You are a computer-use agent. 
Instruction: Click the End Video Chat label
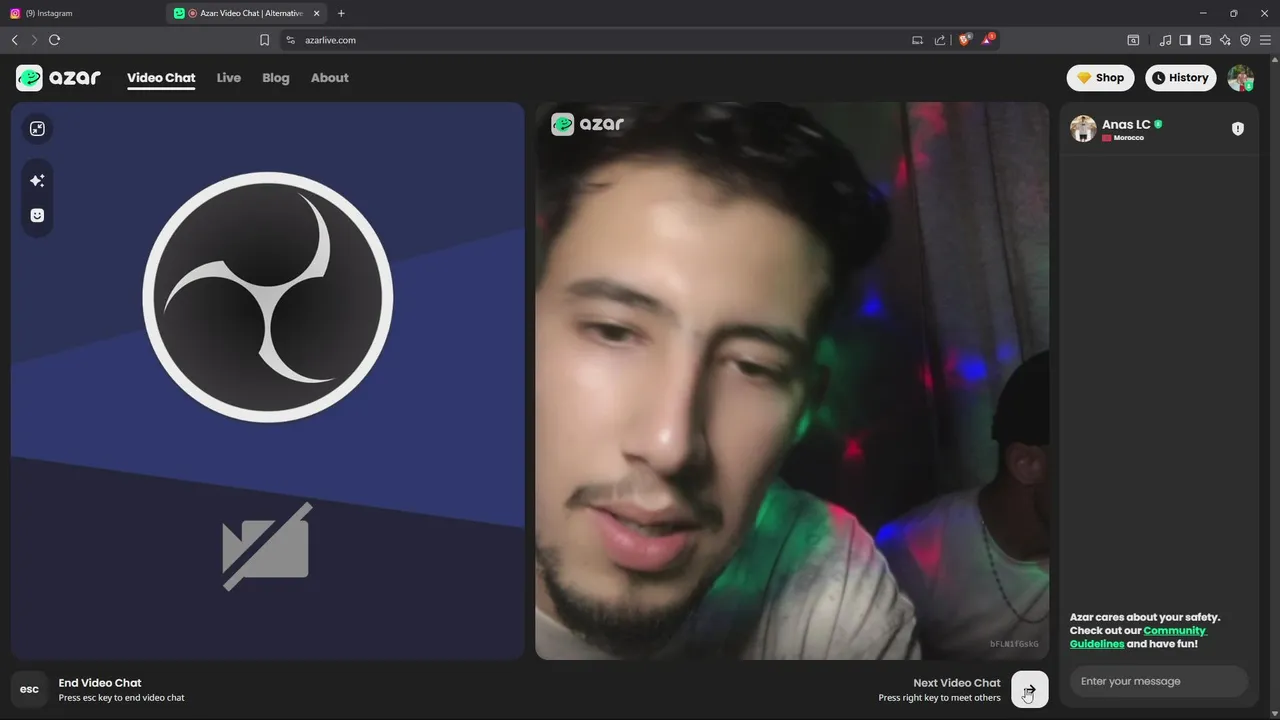[100, 683]
